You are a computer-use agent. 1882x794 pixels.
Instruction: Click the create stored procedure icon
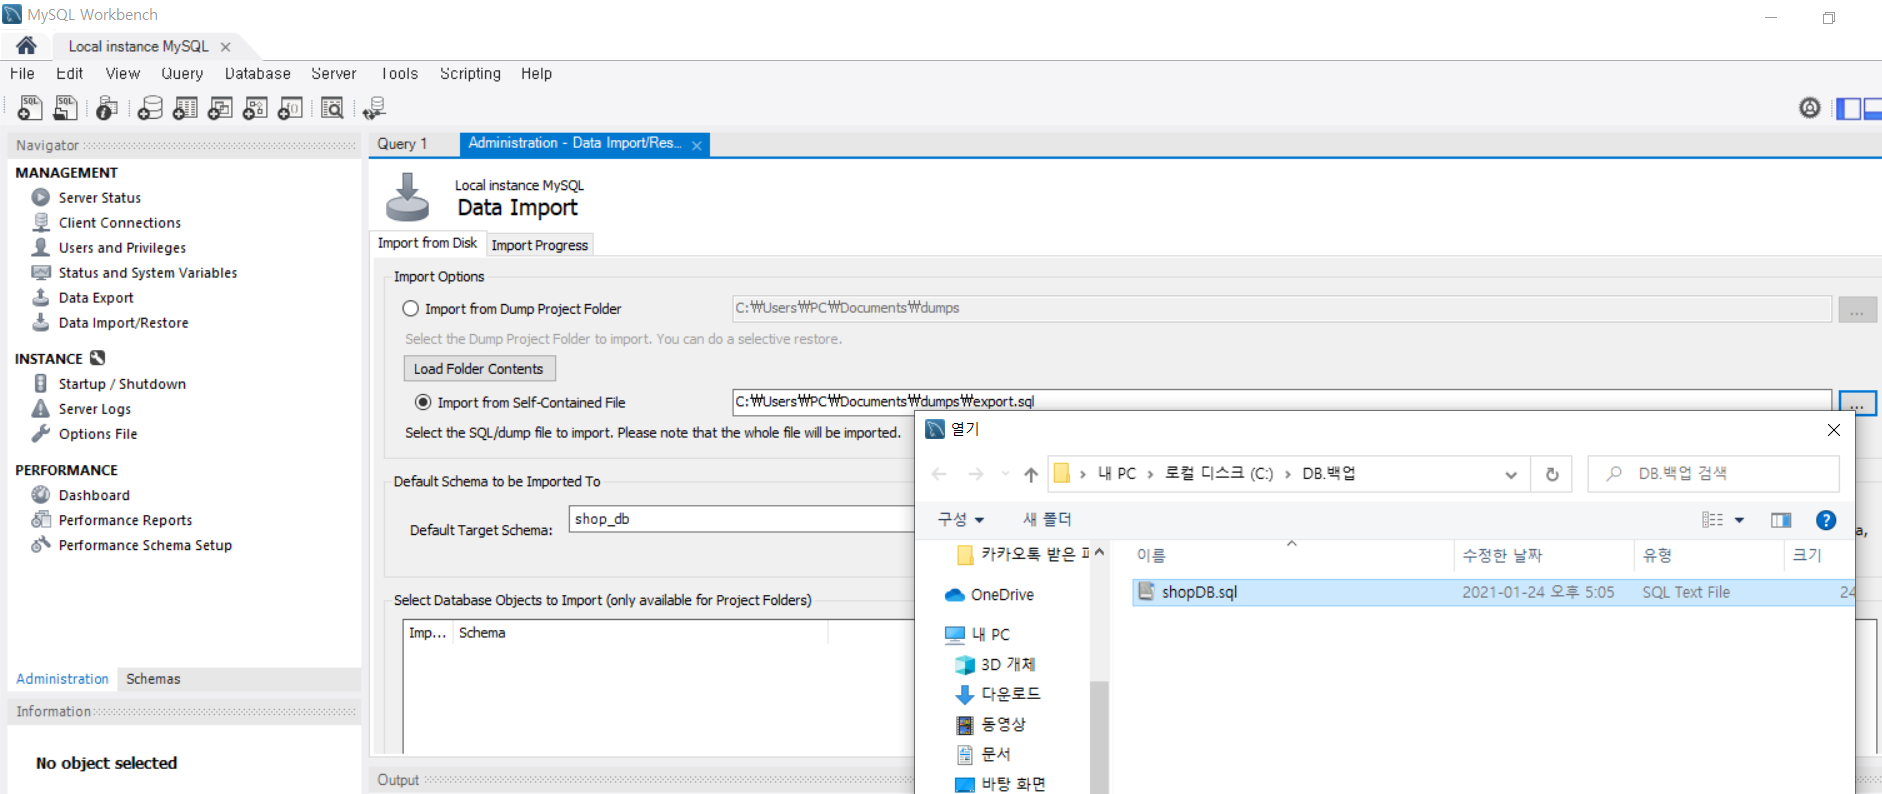click(255, 108)
